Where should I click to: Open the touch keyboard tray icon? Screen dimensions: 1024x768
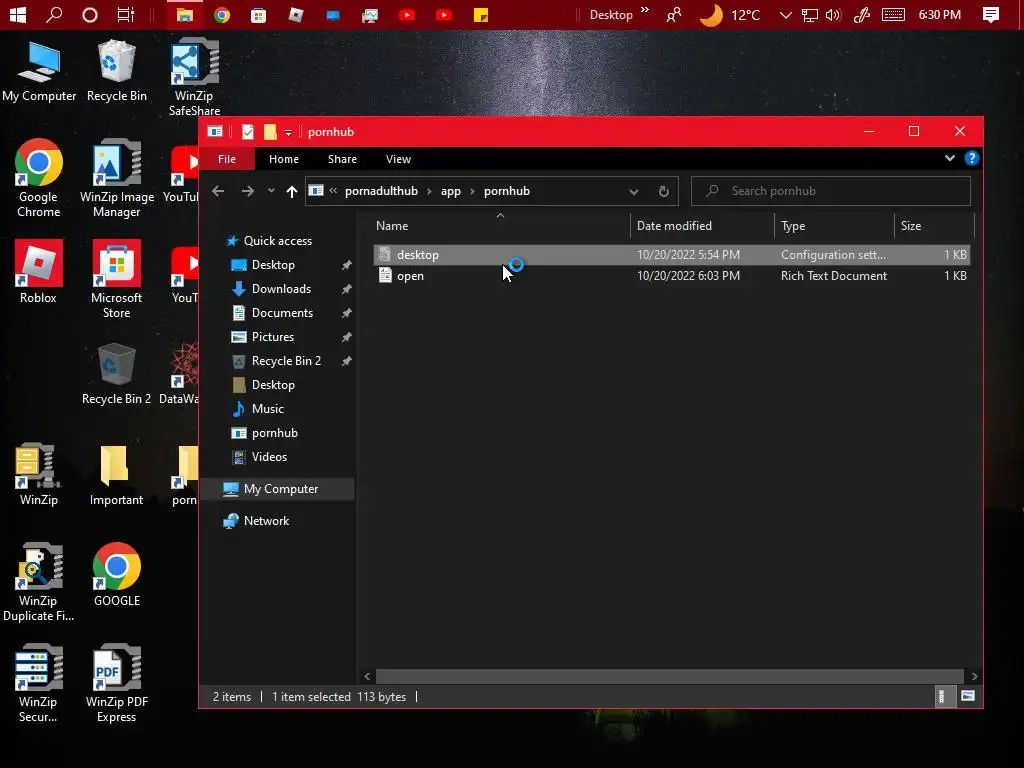(893, 14)
